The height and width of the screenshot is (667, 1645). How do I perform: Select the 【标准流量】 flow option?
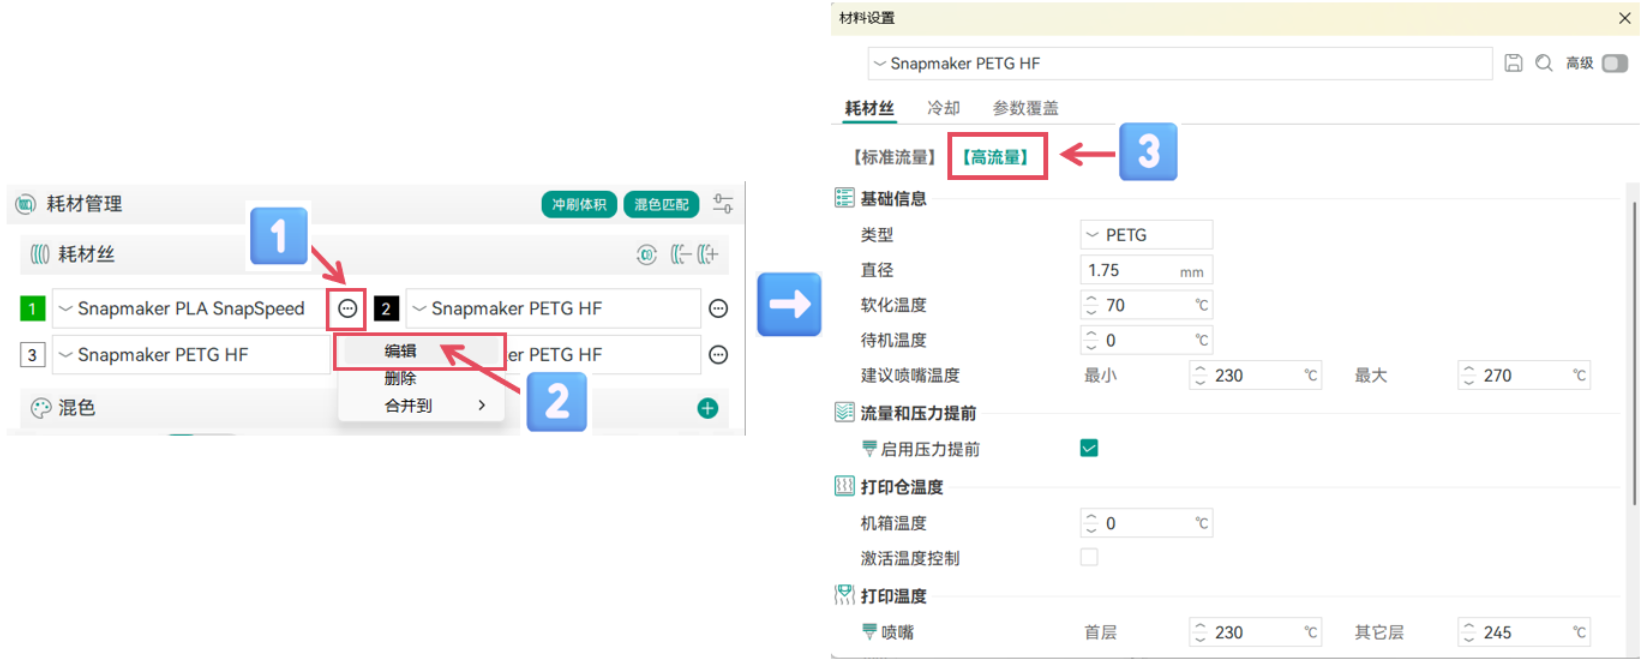click(893, 157)
